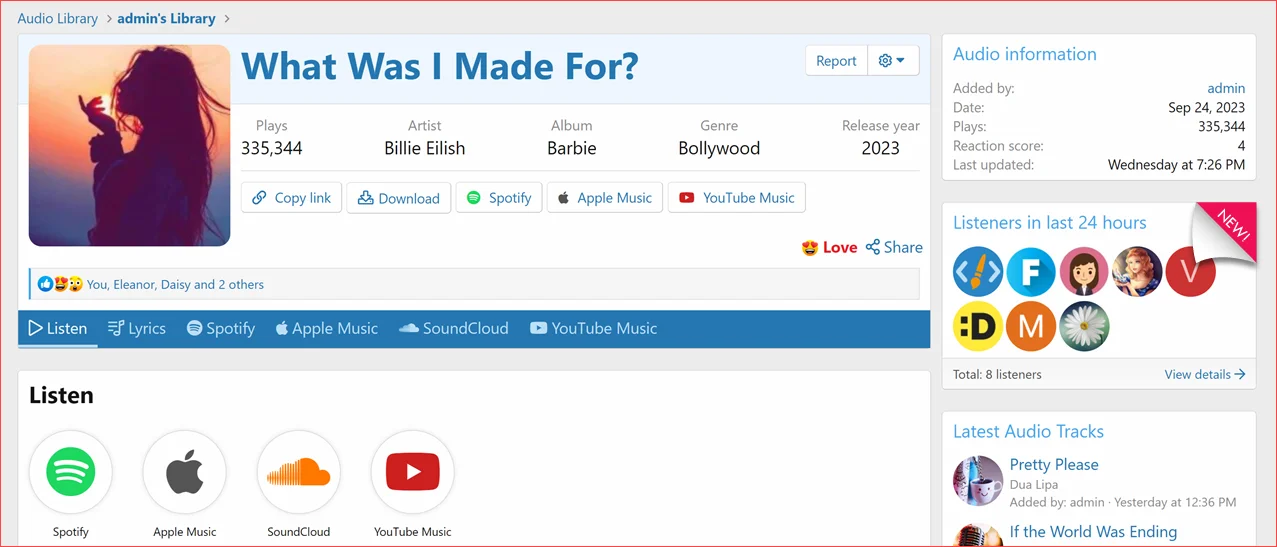The image size is (1277, 547).
Task: Open the letter F listener avatar
Action: pos(1031,272)
